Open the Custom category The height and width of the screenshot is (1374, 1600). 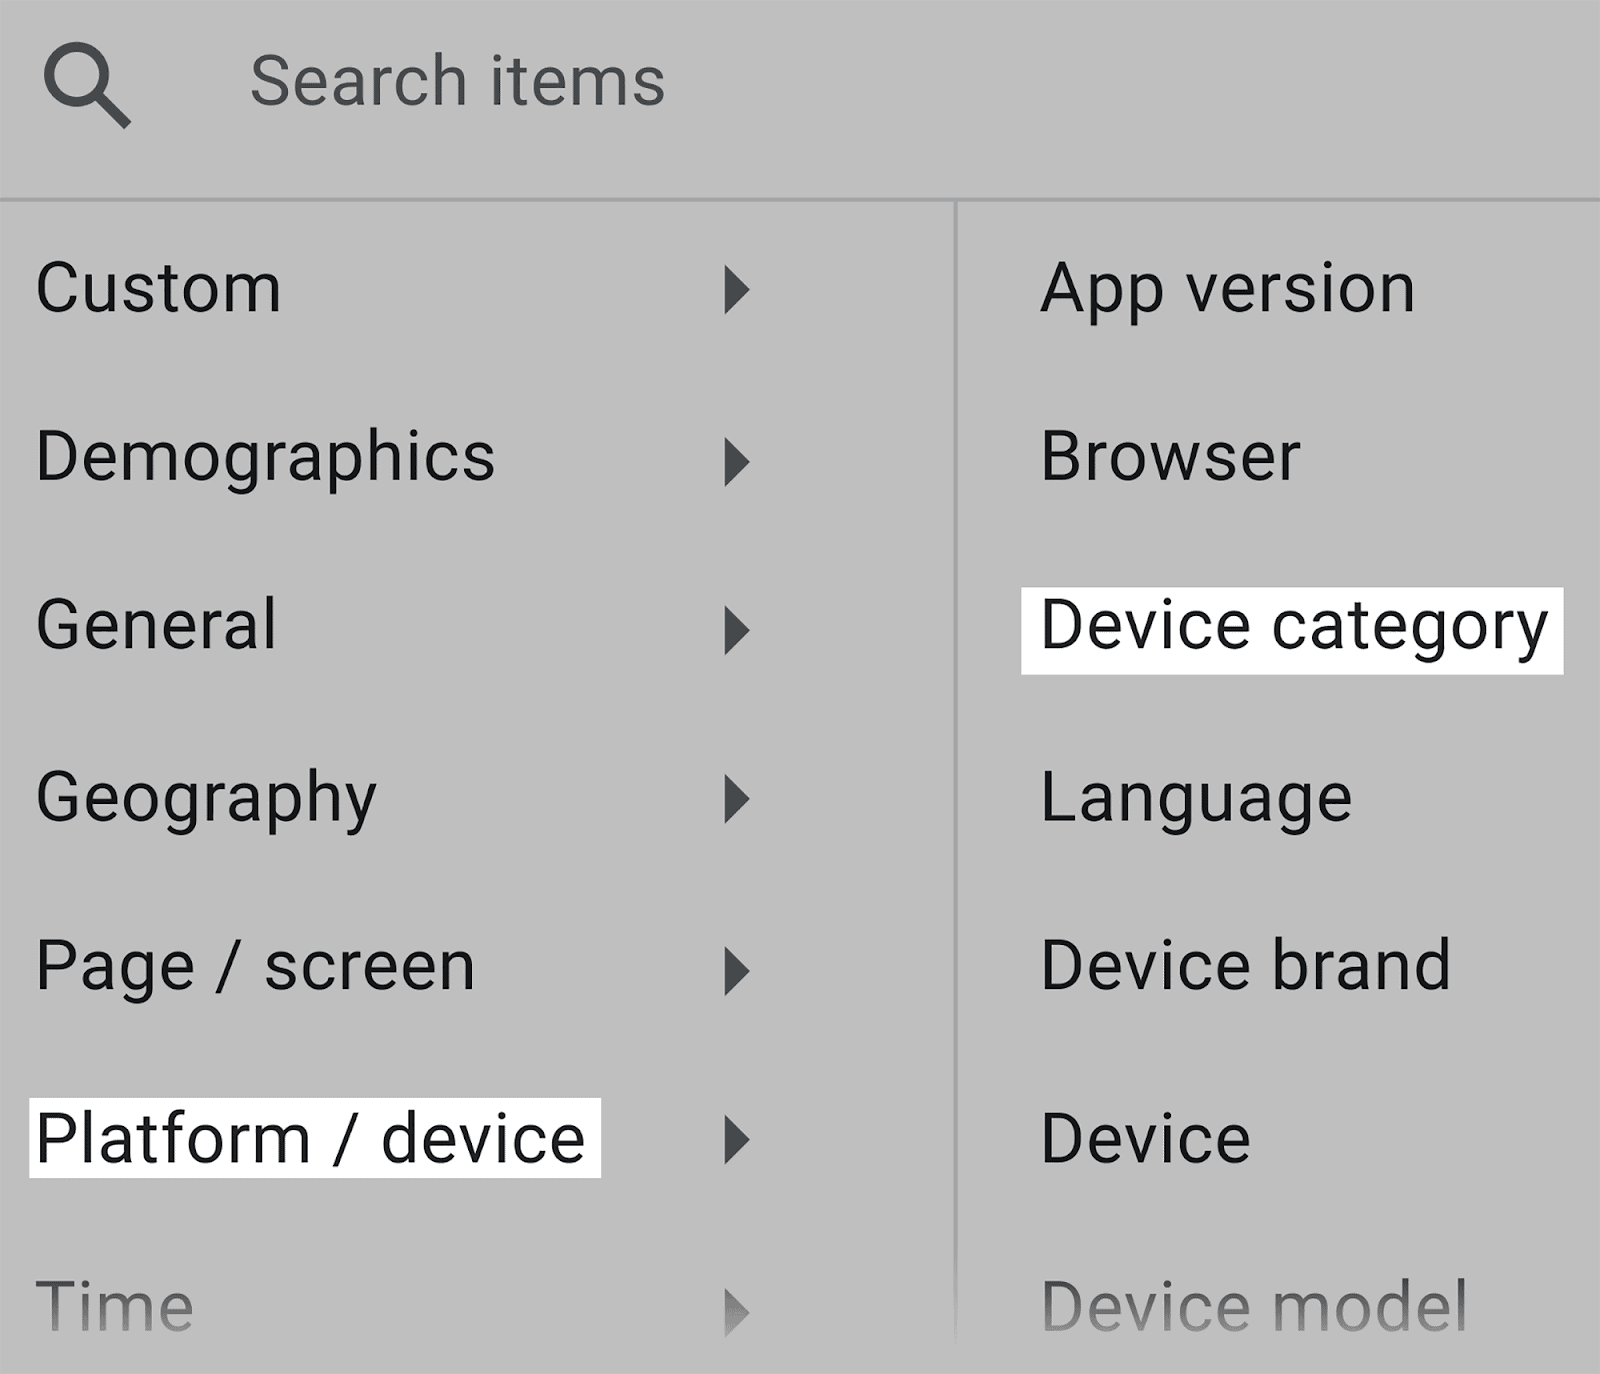159,289
